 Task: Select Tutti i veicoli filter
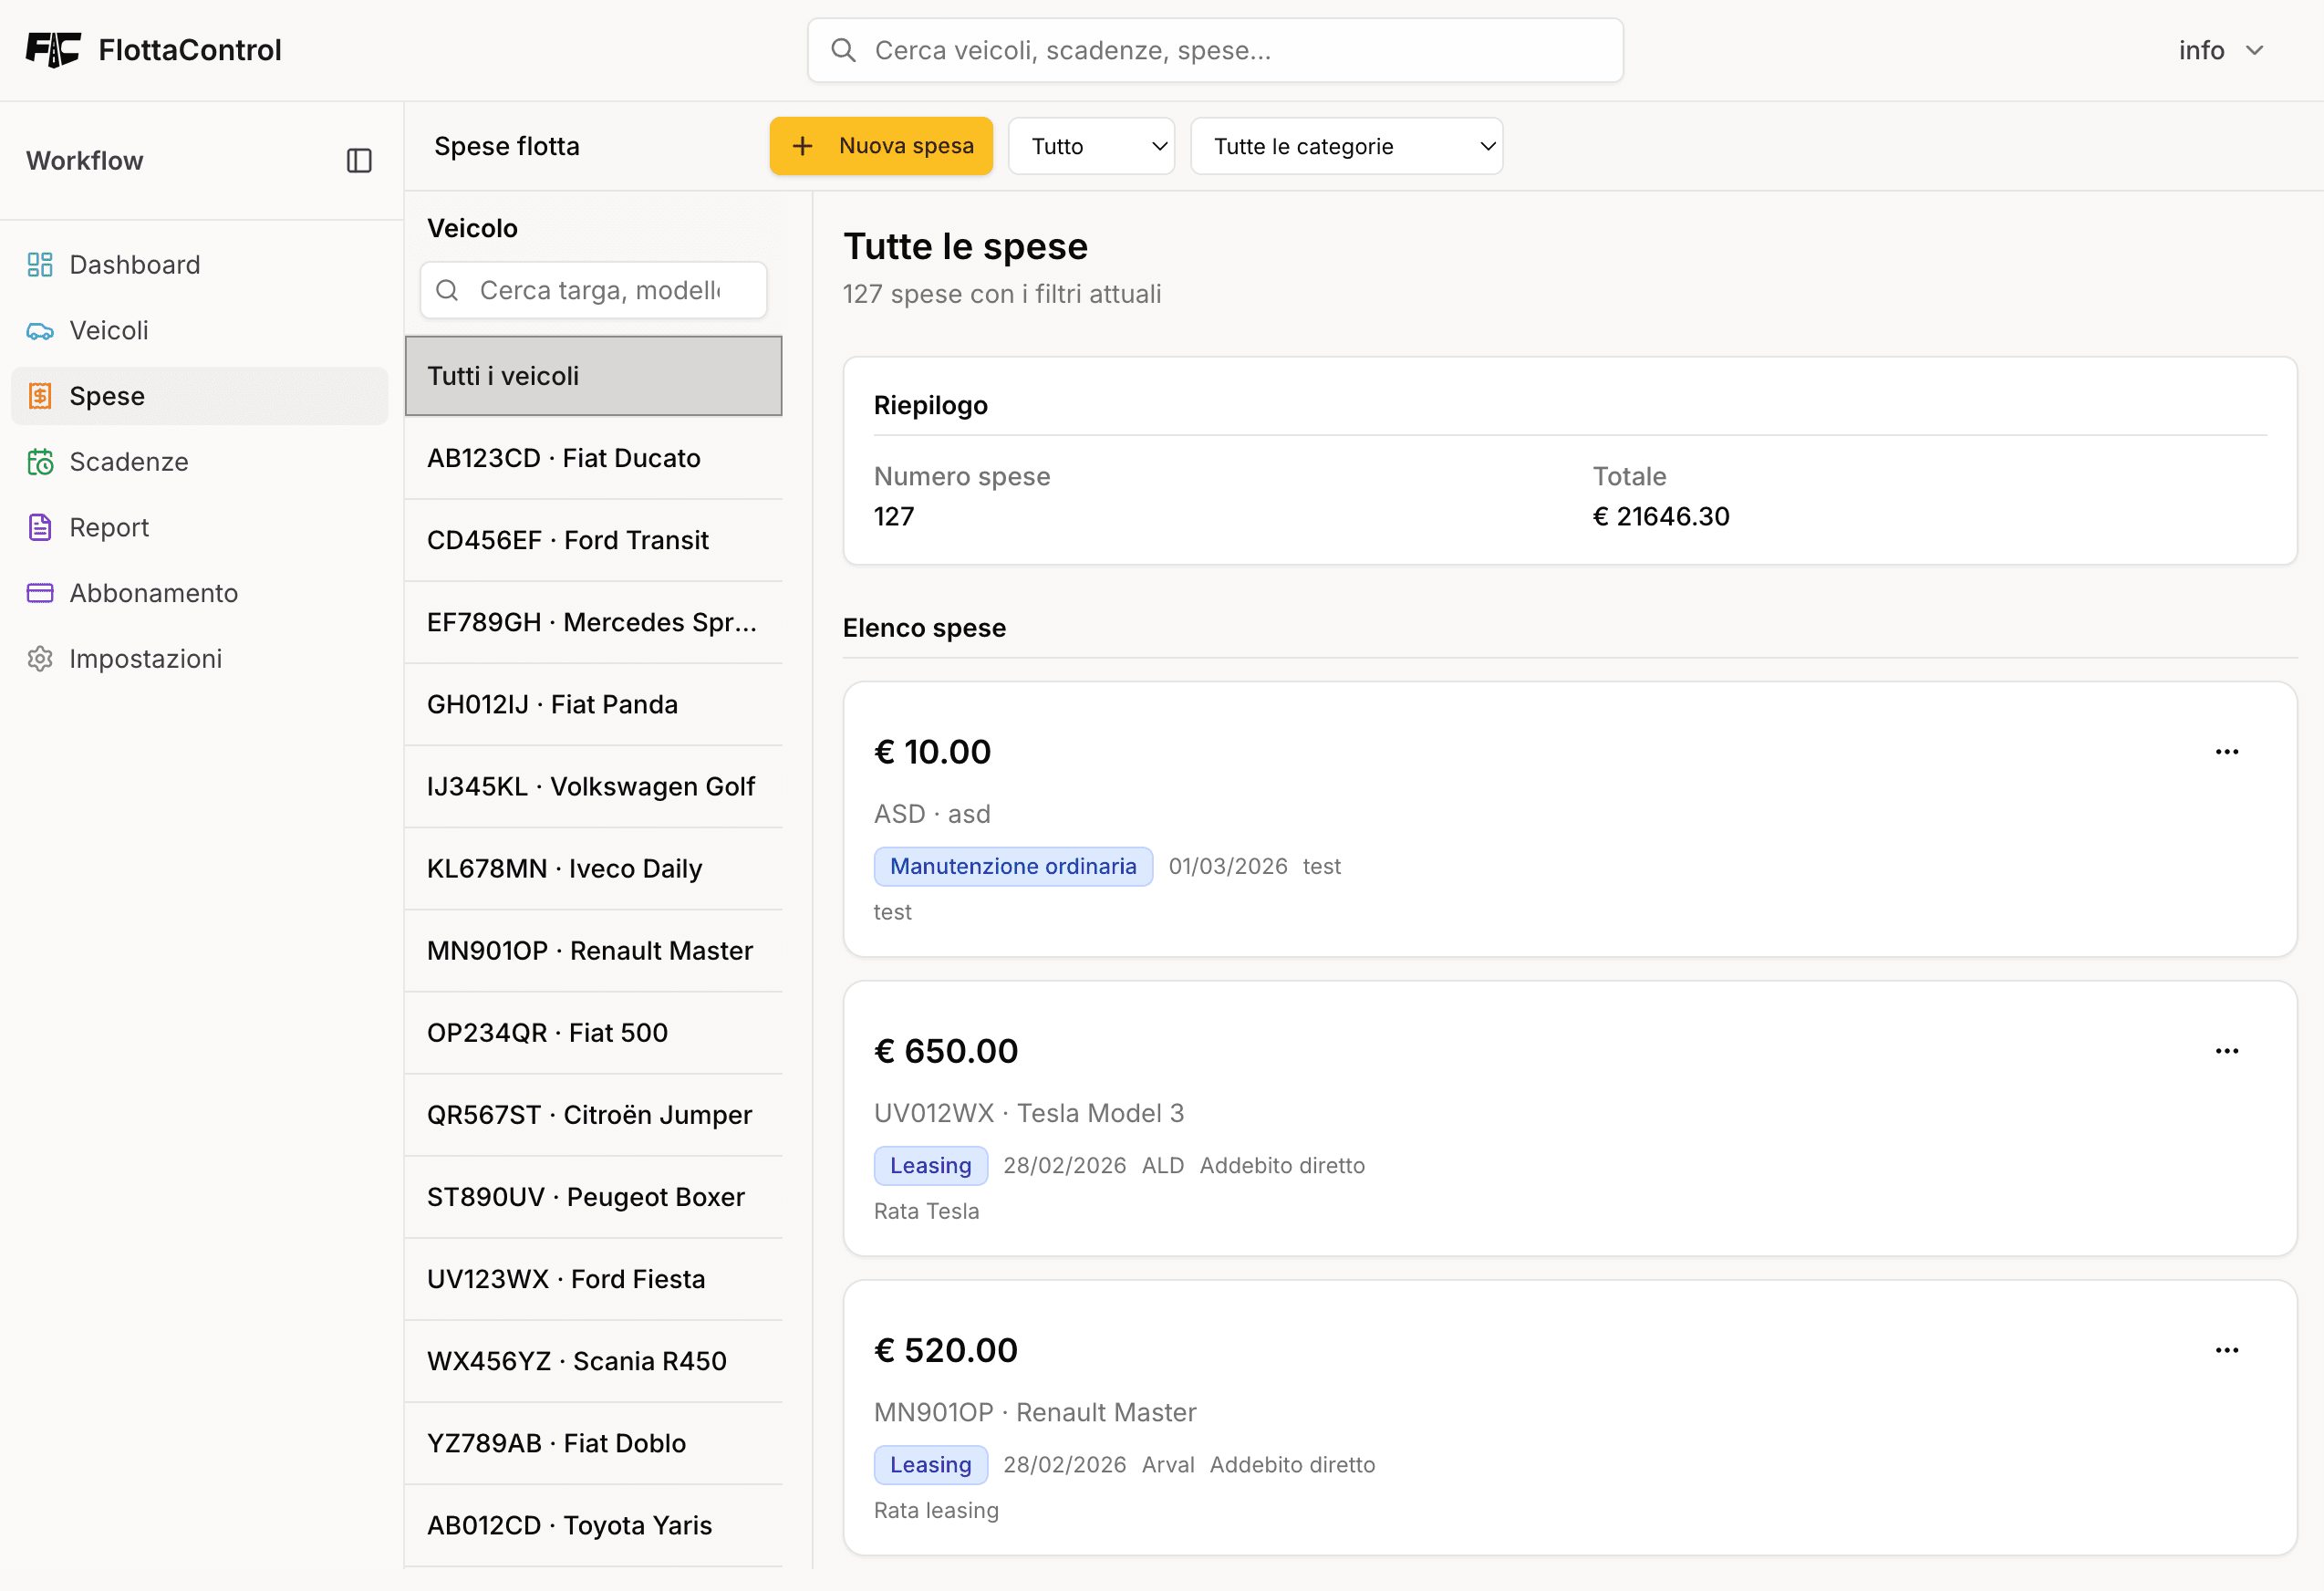click(x=592, y=376)
